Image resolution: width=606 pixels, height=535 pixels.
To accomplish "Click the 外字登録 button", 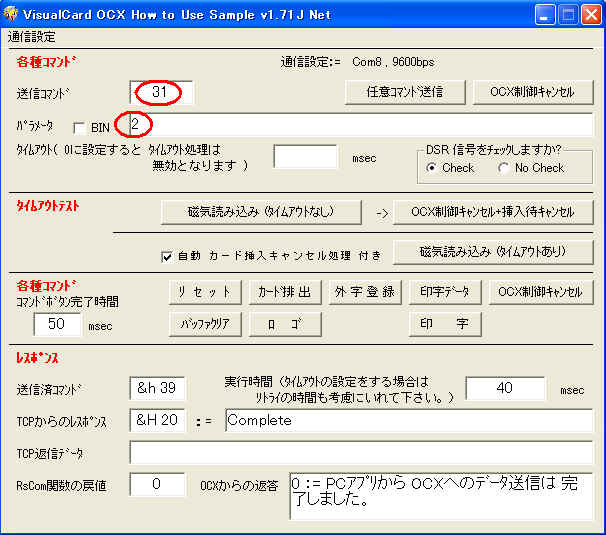I will point(365,292).
